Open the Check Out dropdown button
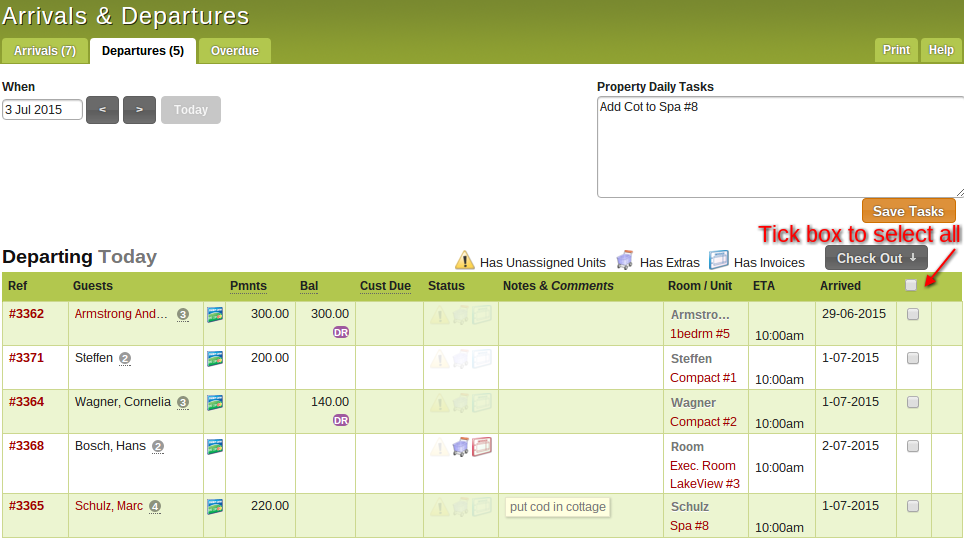 tap(876, 258)
